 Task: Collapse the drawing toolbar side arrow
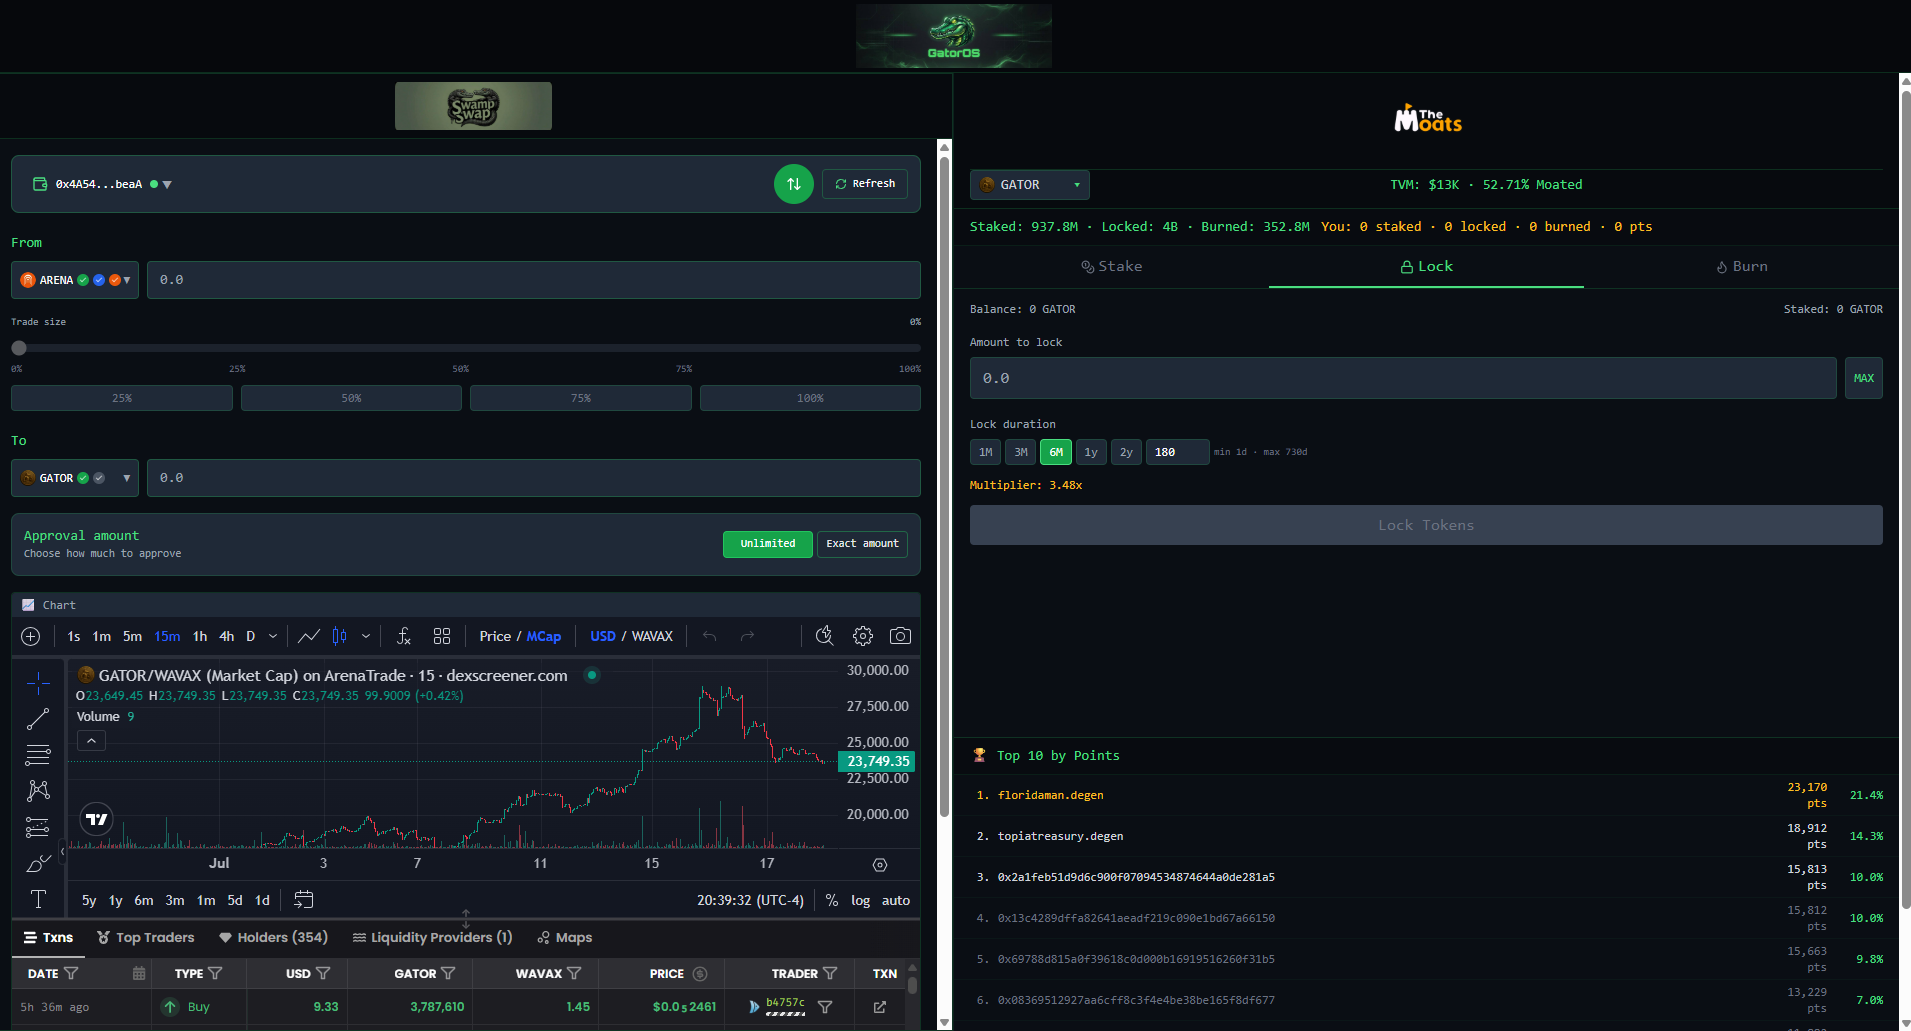(x=62, y=852)
